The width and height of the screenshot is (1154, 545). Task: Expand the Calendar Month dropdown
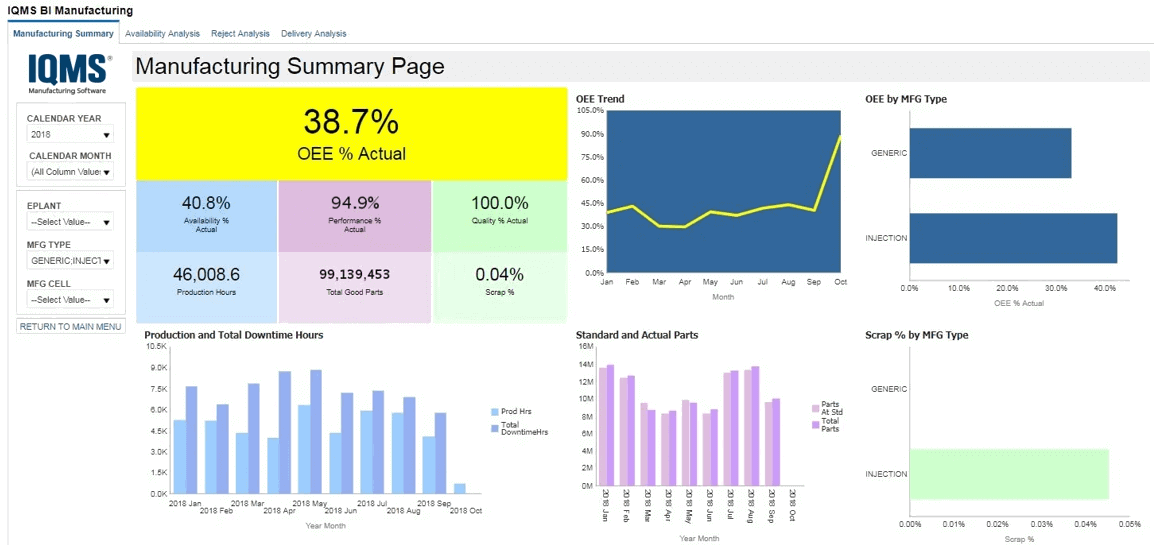point(70,172)
